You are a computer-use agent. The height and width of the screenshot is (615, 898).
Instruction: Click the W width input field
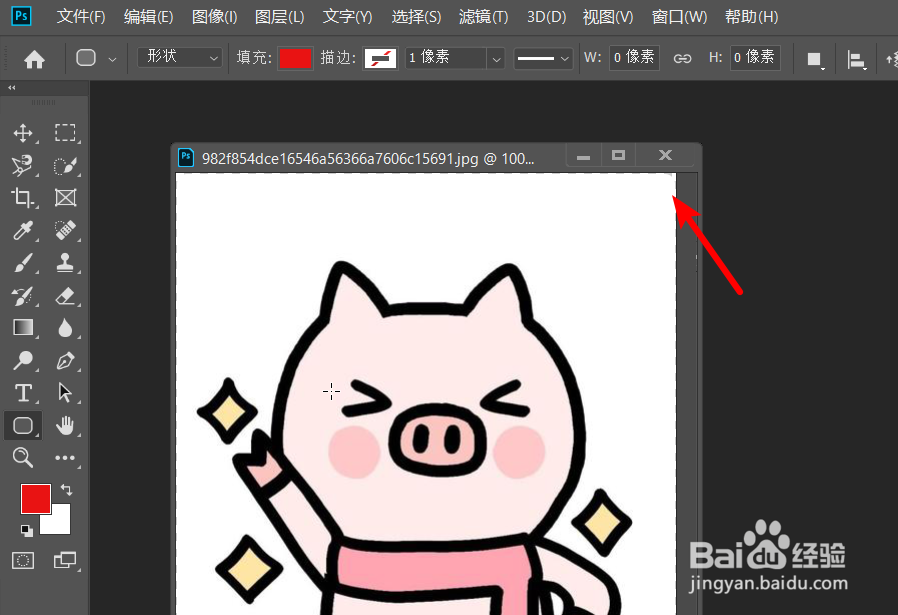pos(634,58)
